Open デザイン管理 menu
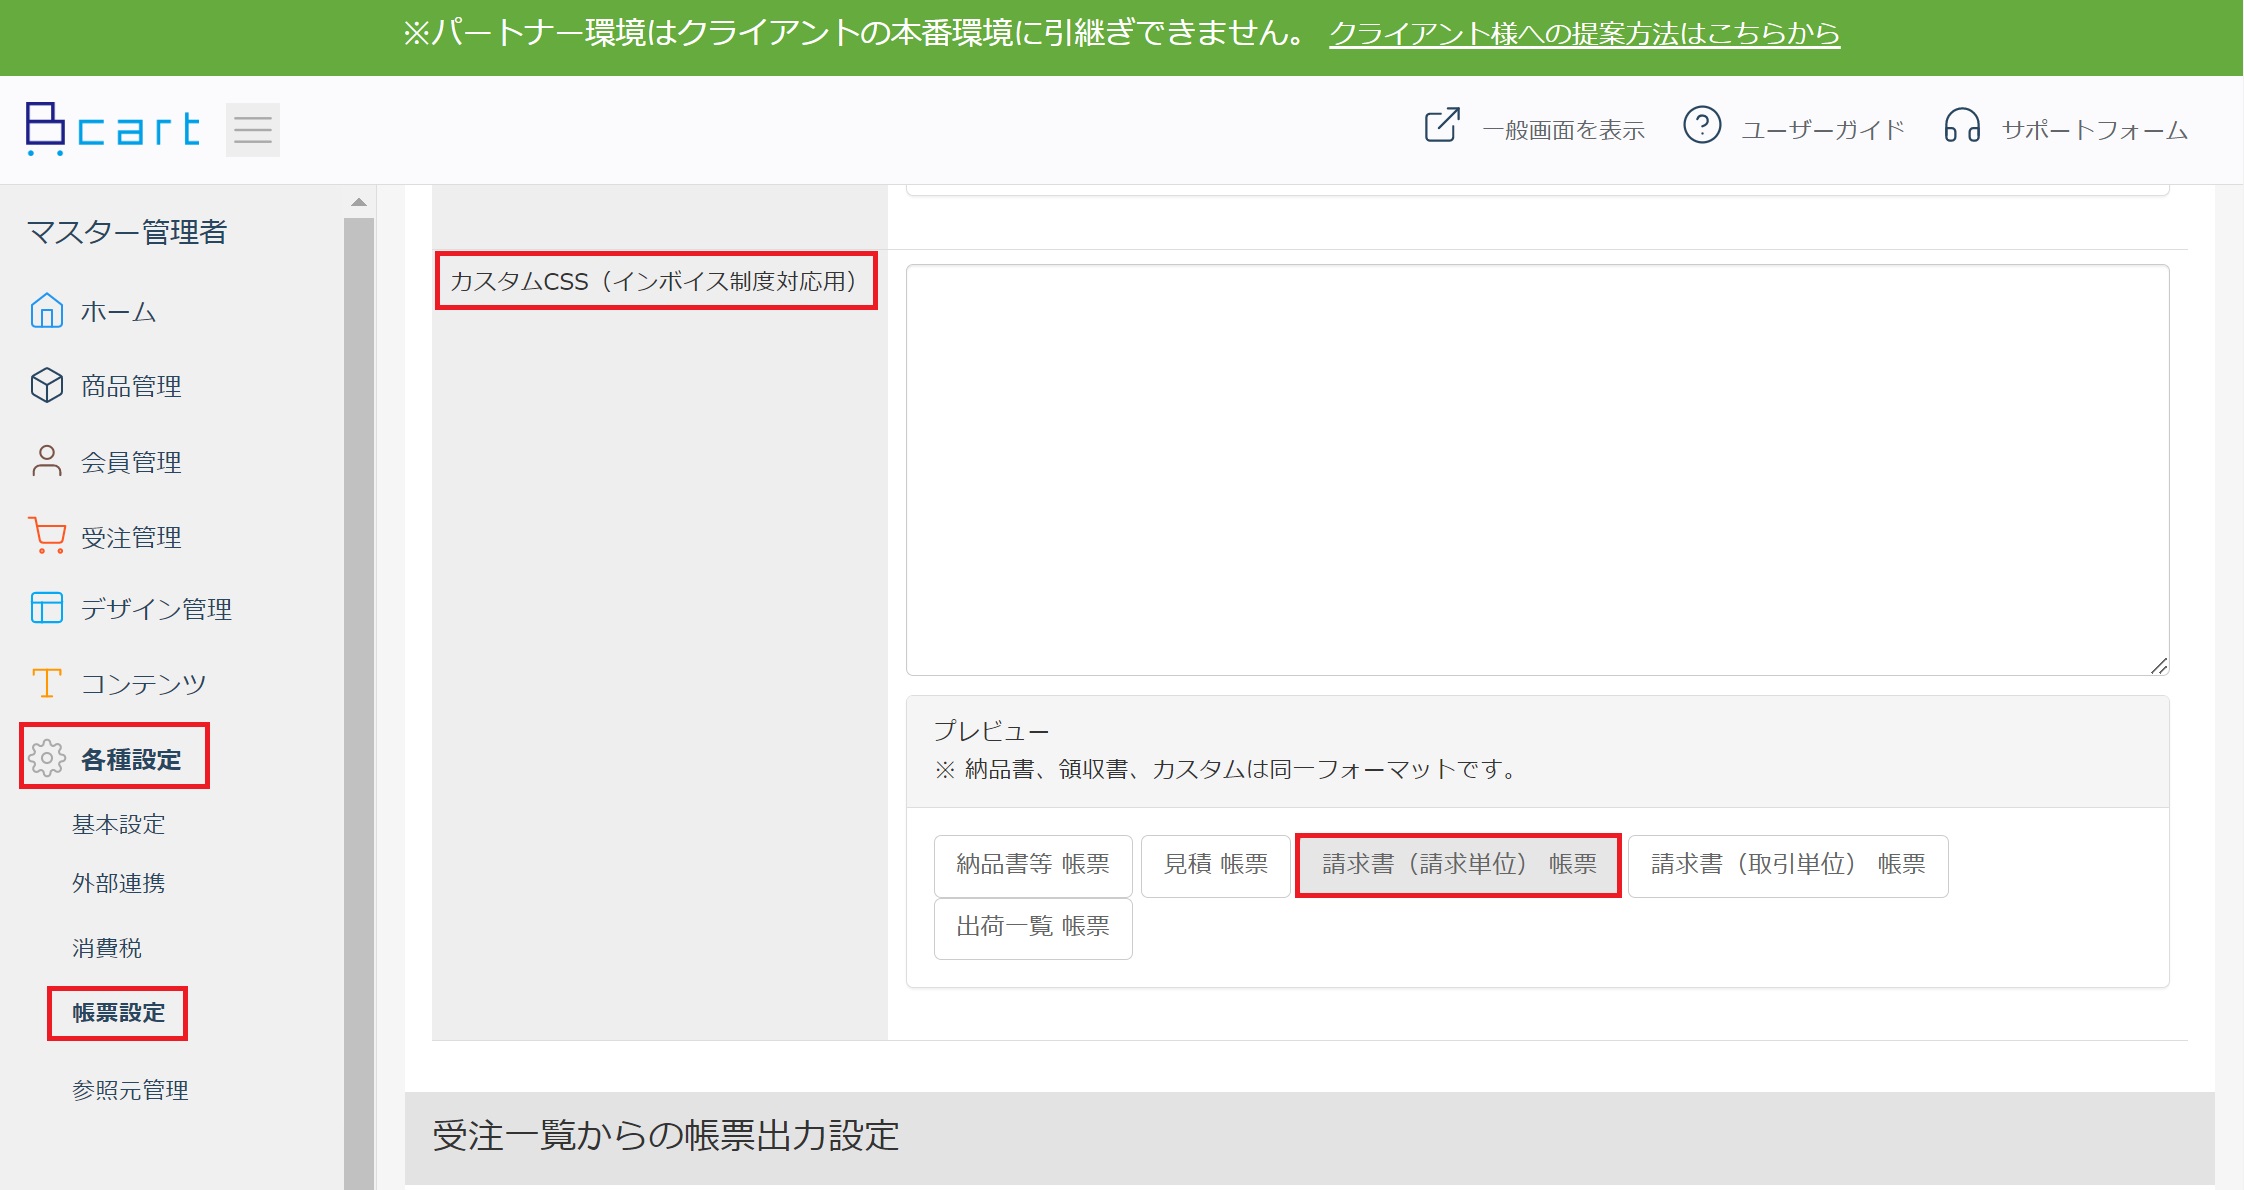 click(156, 609)
